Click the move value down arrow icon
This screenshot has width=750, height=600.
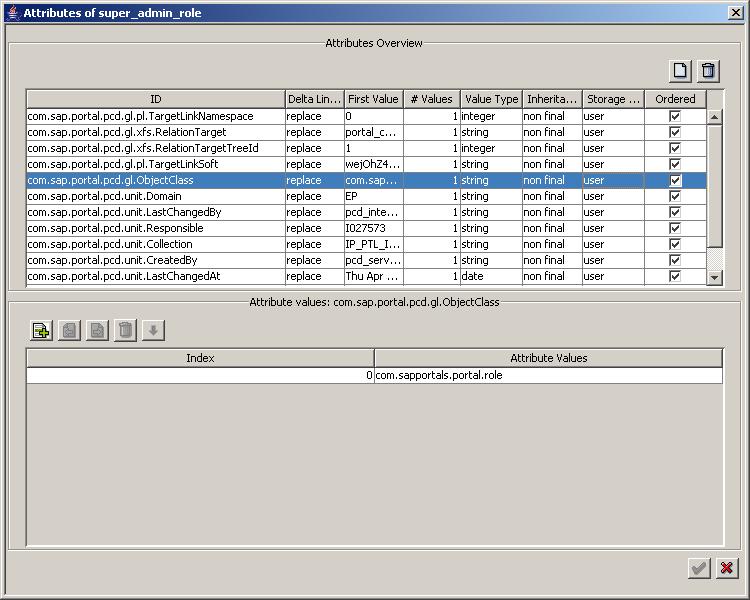(153, 330)
